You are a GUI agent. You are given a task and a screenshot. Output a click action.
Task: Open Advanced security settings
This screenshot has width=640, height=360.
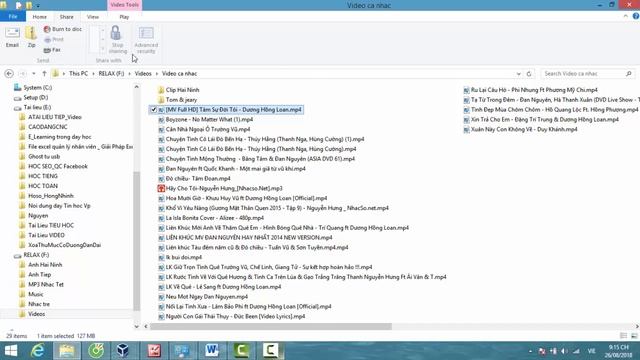tap(146, 39)
